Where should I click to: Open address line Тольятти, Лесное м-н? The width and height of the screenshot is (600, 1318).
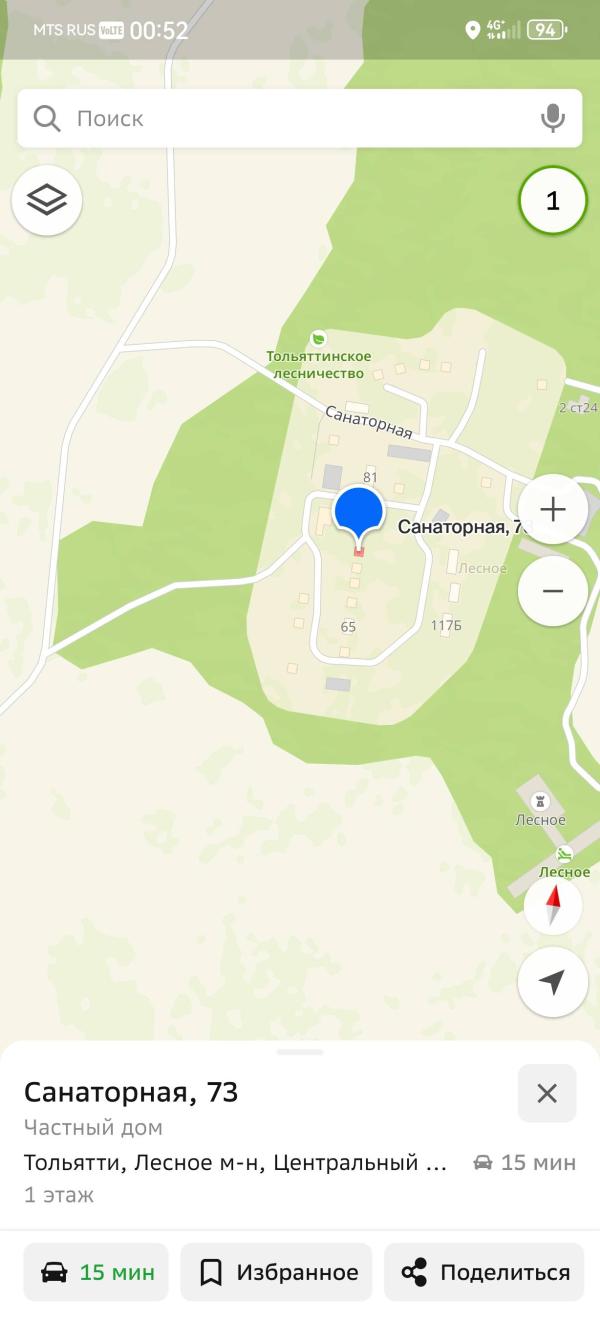235,1163
